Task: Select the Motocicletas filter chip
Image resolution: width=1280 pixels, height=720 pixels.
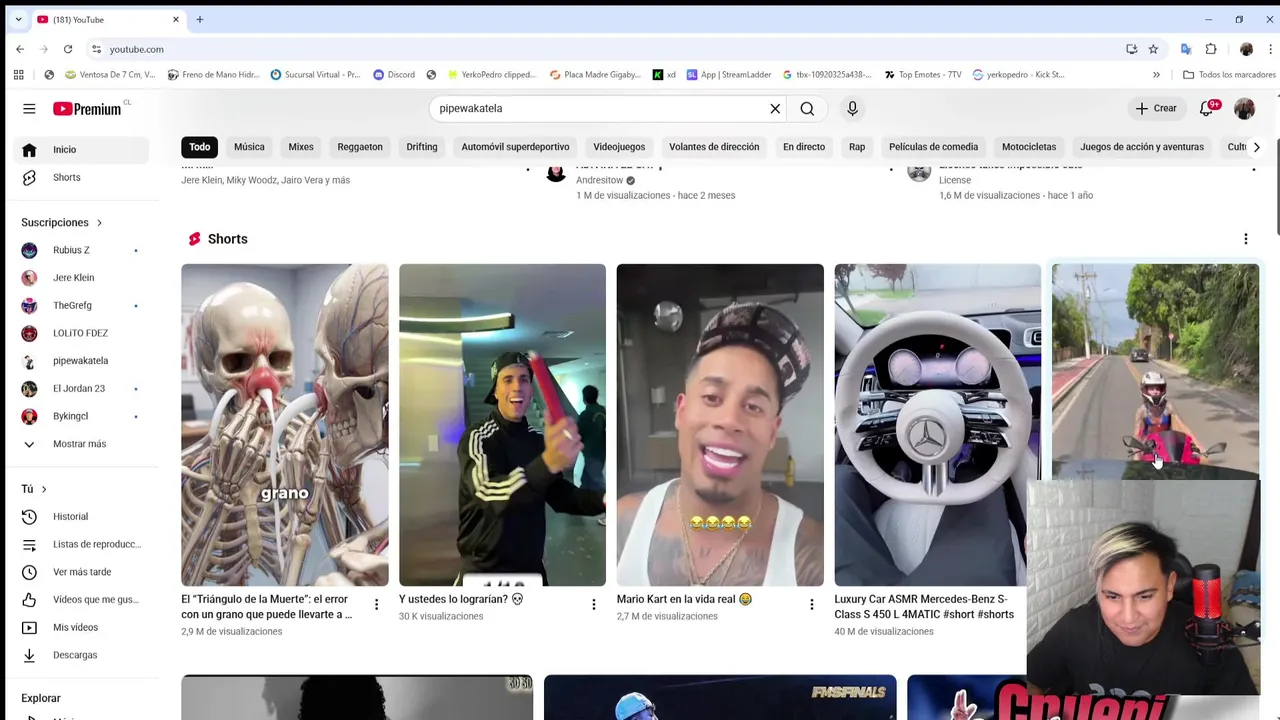Action: pyautogui.click(x=1029, y=147)
